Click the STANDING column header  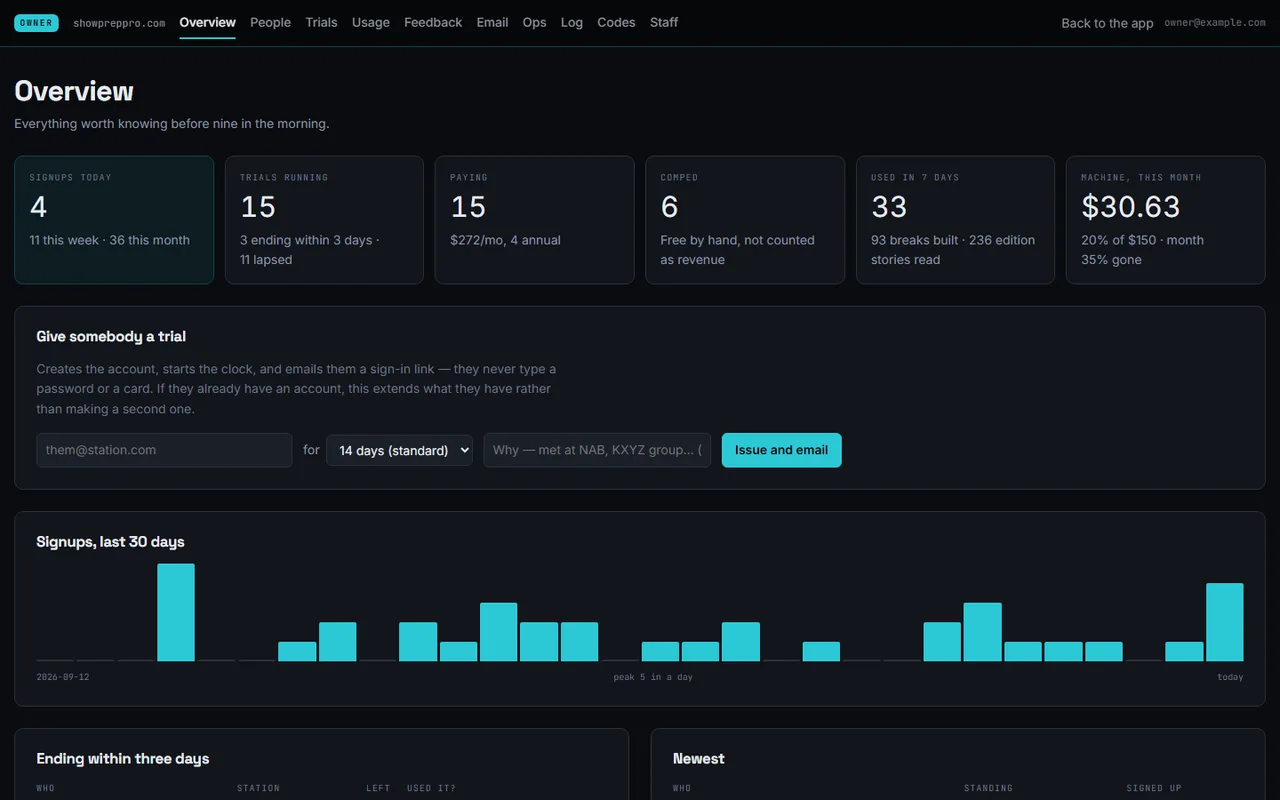[988, 788]
